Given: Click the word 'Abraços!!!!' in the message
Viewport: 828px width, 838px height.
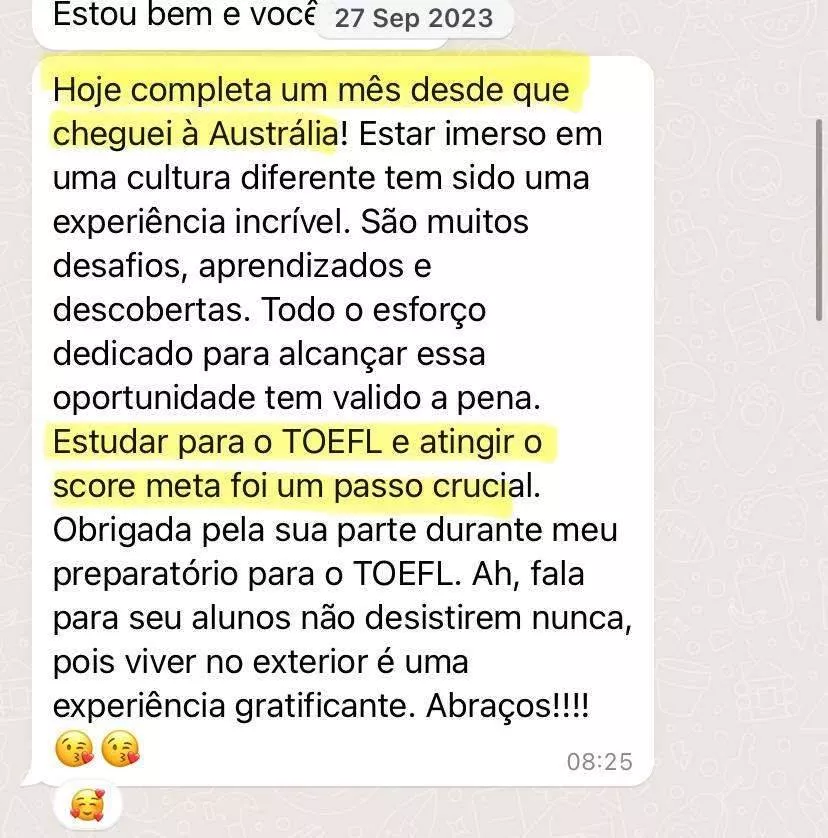Looking at the screenshot, I should pyautogui.click(x=507, y=705).
